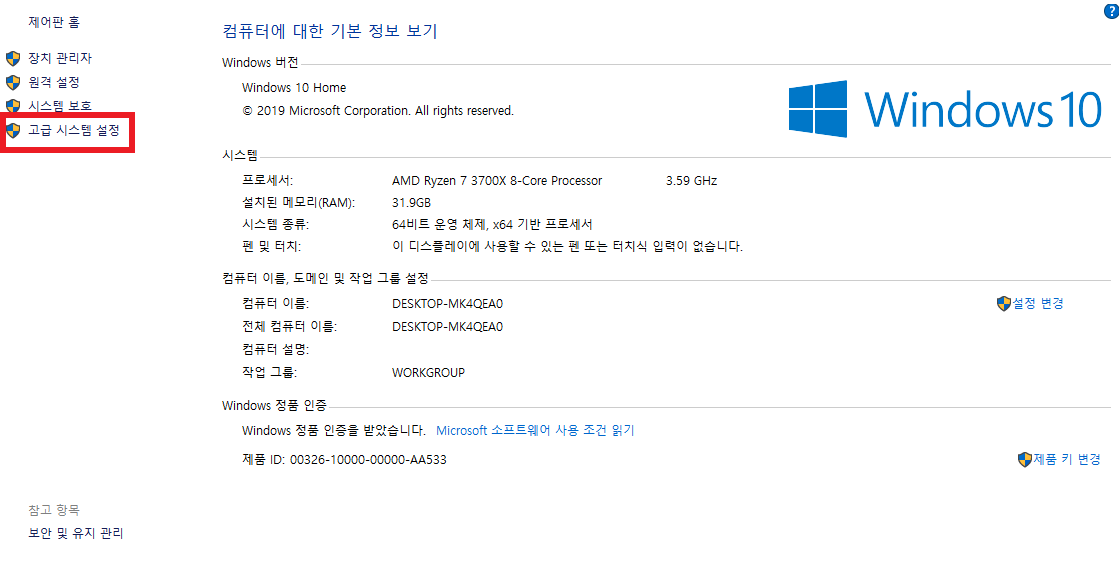Image resolution: width=1119 pixels, height=564 pixels.
Task: Open 장치 관리자 from the sidebar
Action: (60, 58)
